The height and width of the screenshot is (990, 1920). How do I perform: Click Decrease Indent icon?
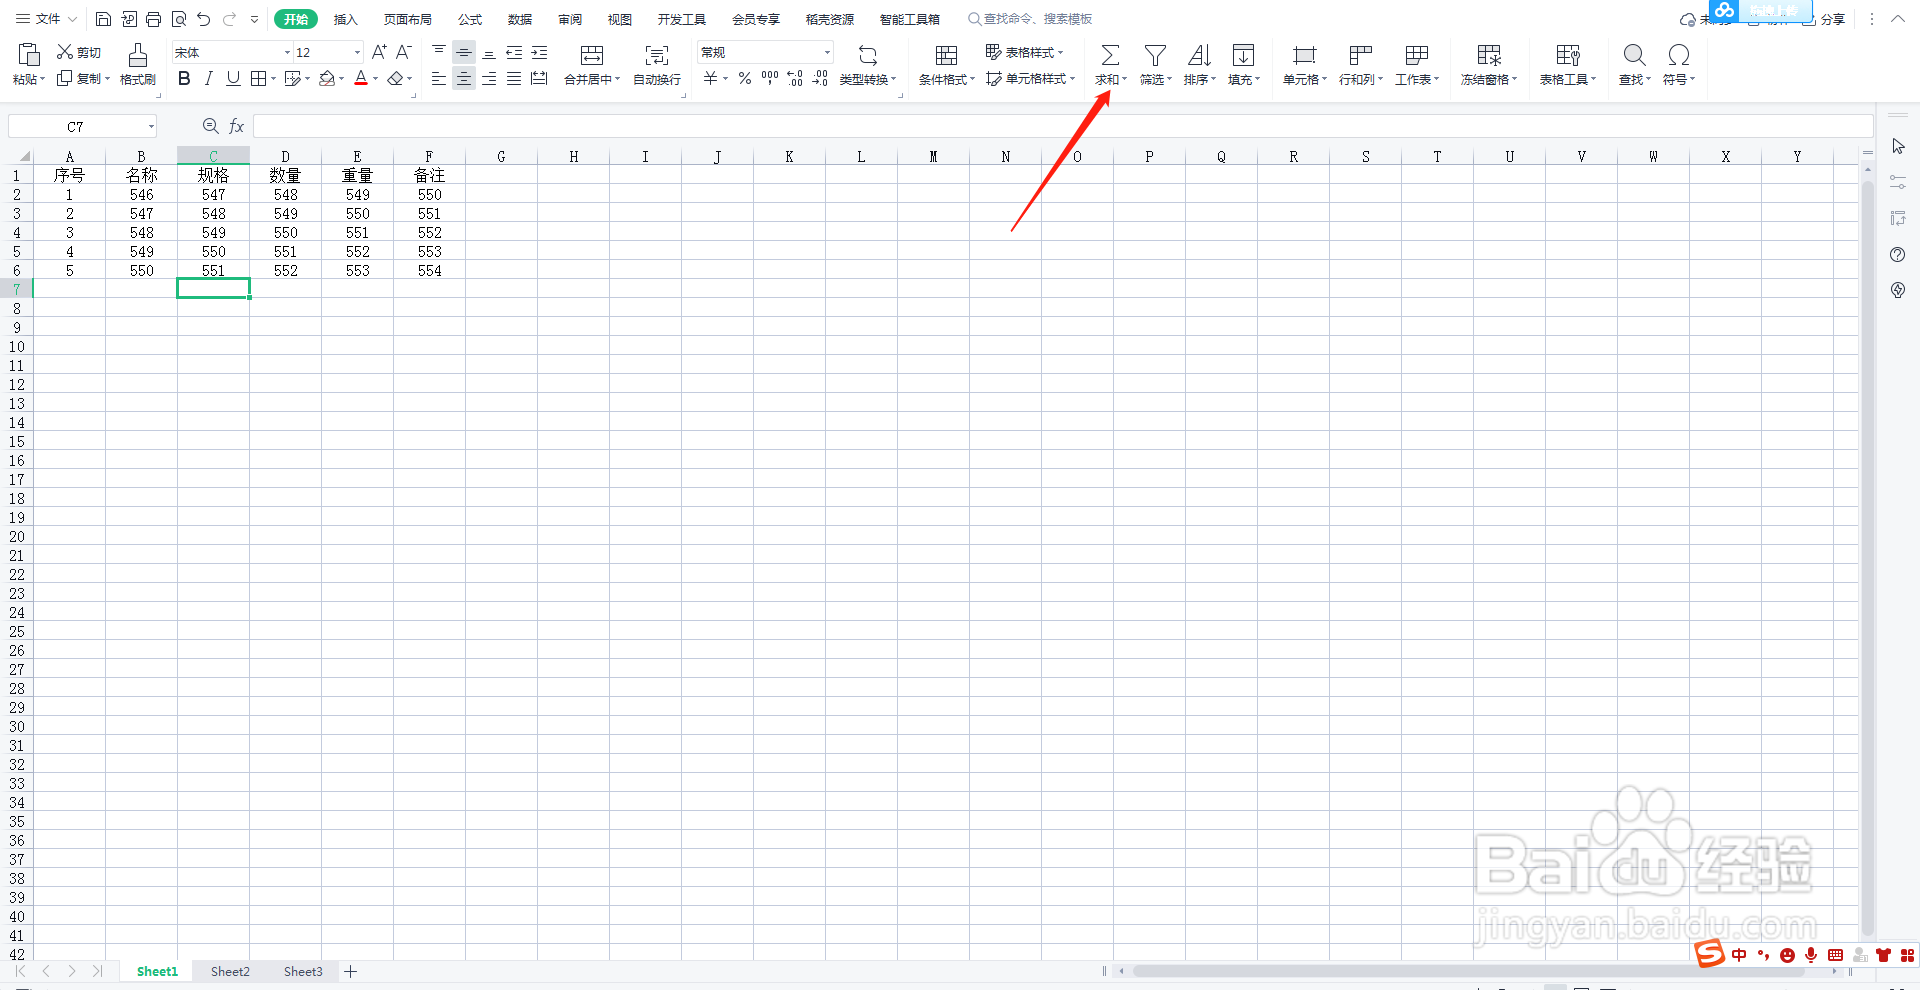click(514, 52)
